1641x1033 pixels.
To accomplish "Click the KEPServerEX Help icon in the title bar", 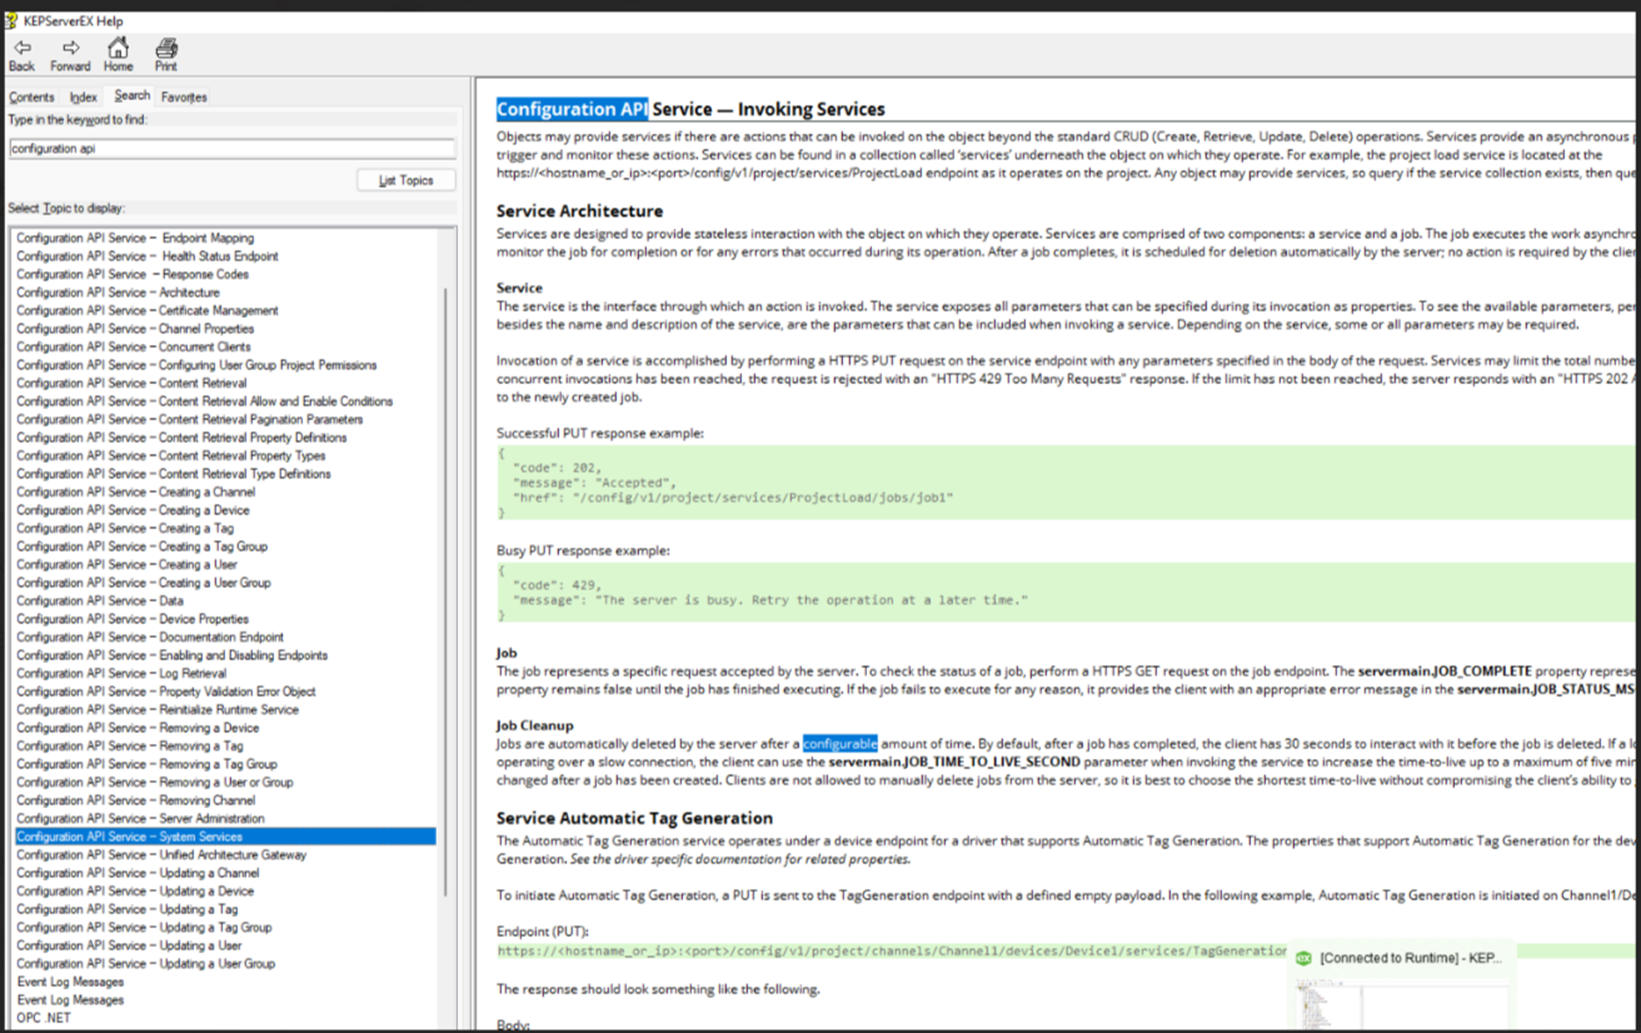I will (x=10, y=20).
